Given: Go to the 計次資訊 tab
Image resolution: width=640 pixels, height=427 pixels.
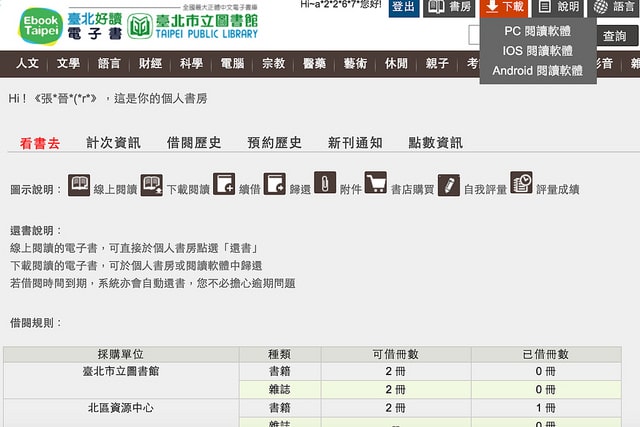Looking at the screenshot, I should tap(113, 143).
